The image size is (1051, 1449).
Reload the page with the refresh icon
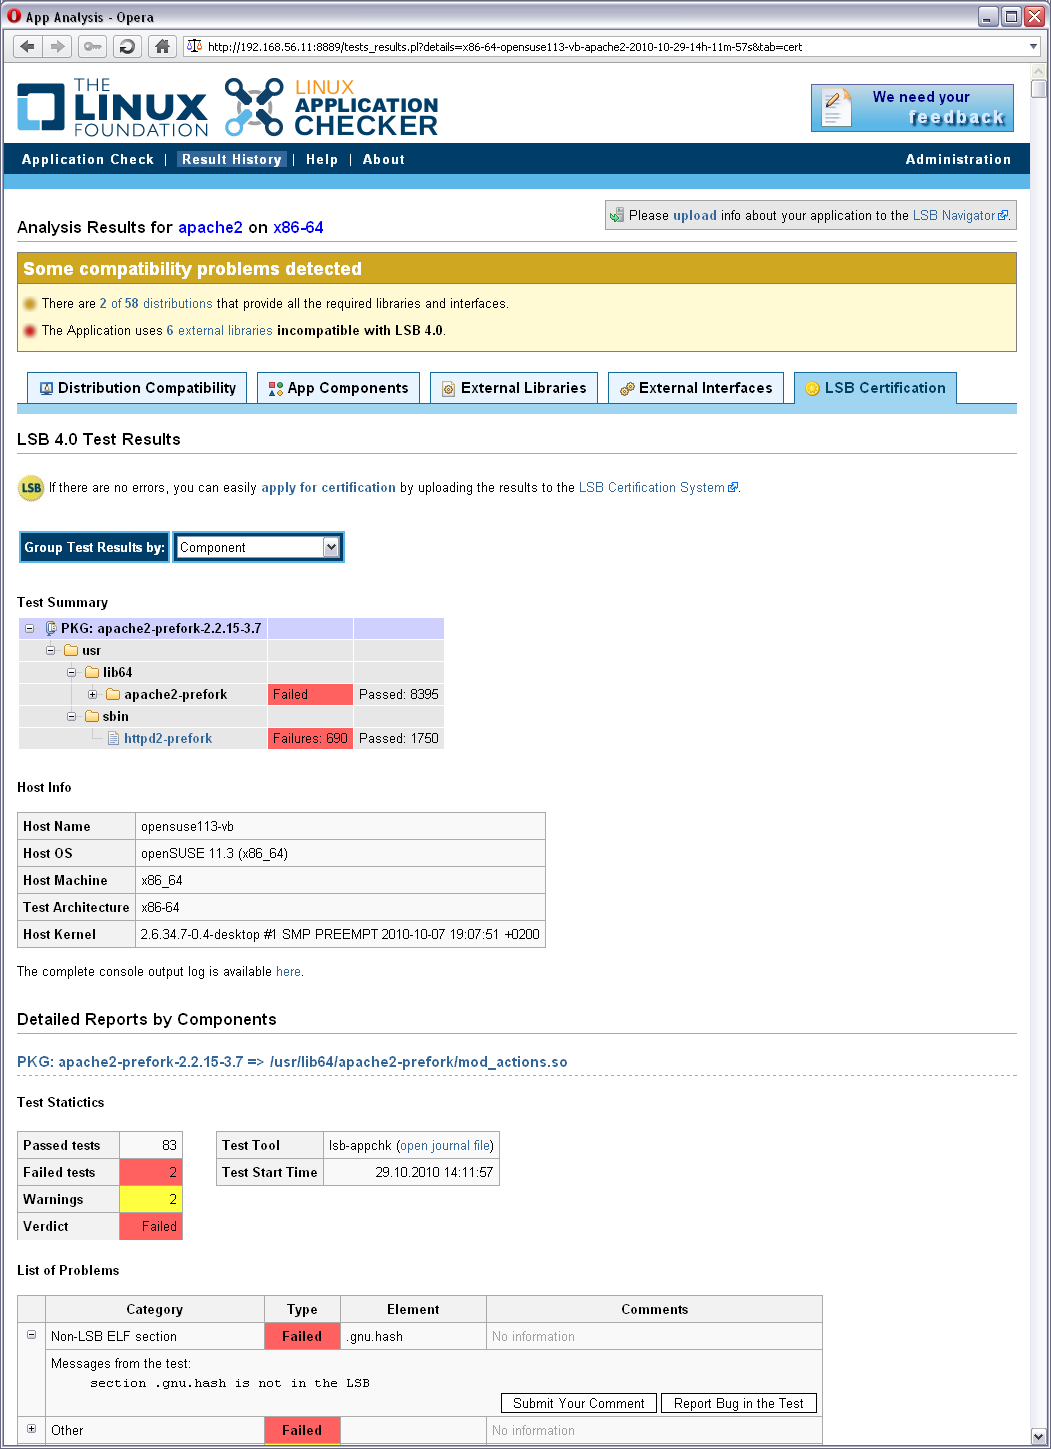tap(126, 46)
